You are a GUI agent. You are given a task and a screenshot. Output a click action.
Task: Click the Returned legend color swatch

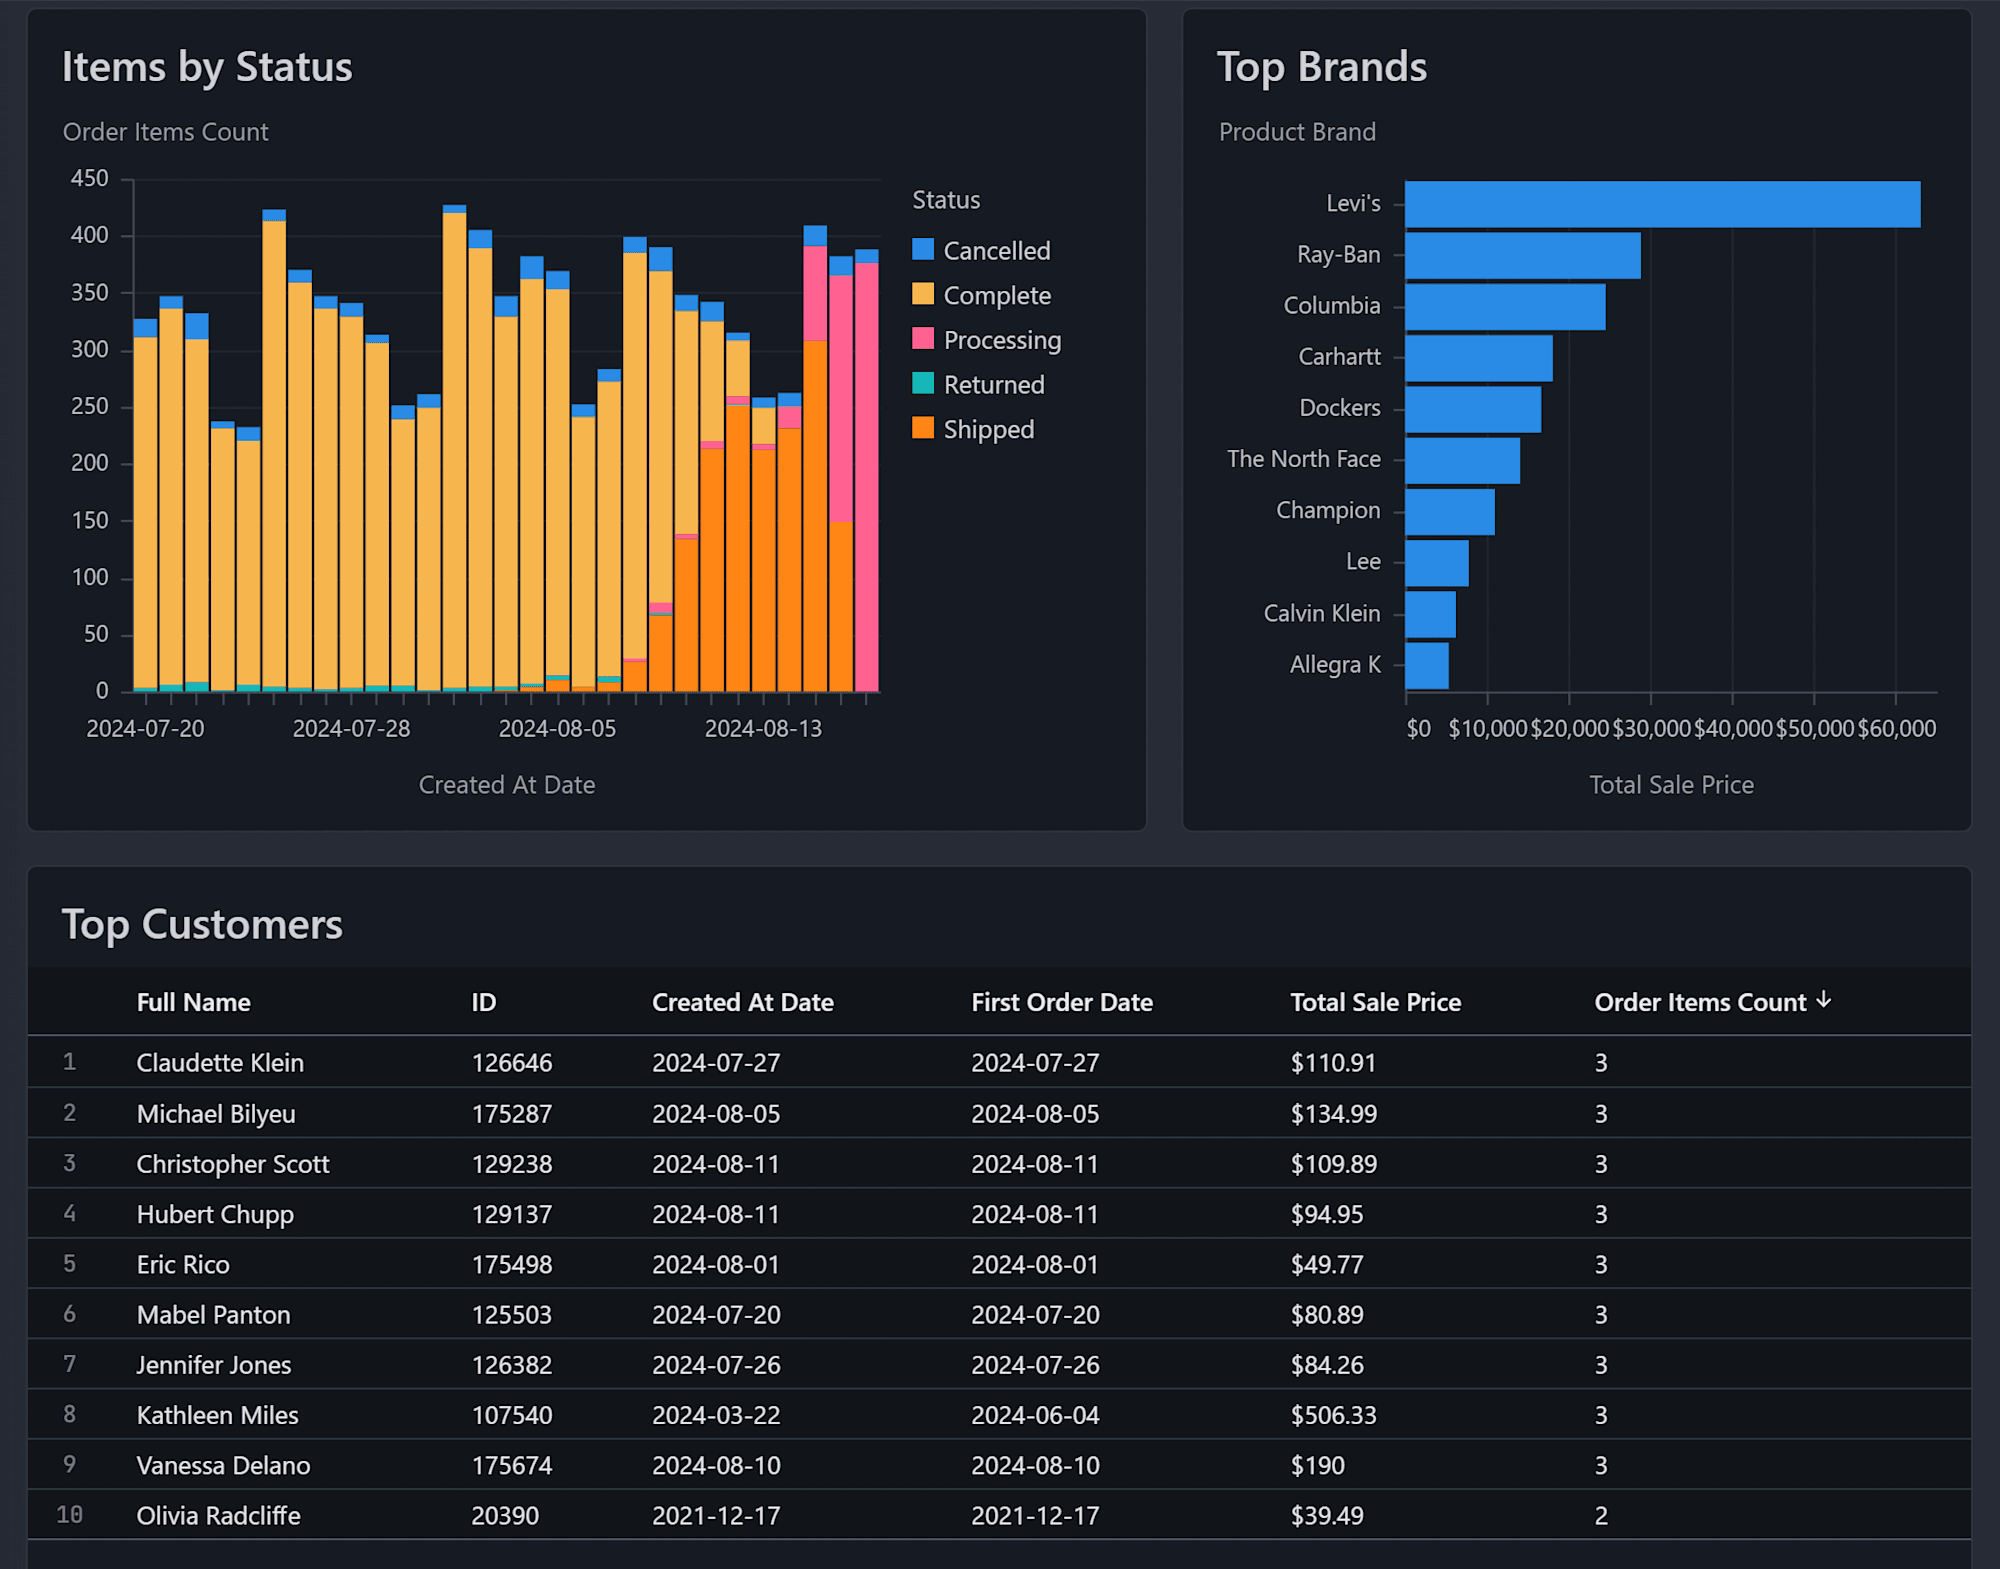click(x=923, y=383)
